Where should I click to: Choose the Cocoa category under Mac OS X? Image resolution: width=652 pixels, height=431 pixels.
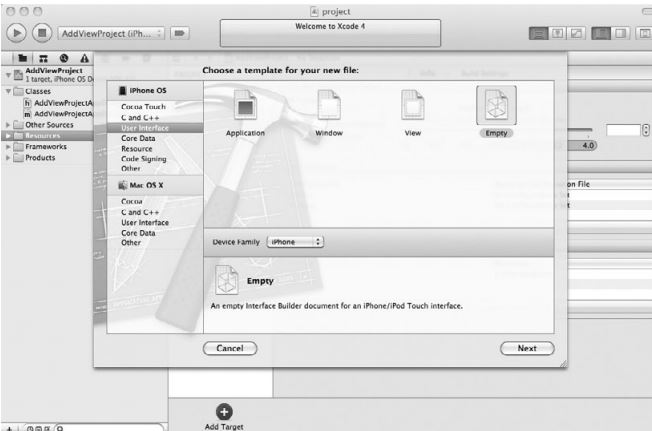[132, 201]
